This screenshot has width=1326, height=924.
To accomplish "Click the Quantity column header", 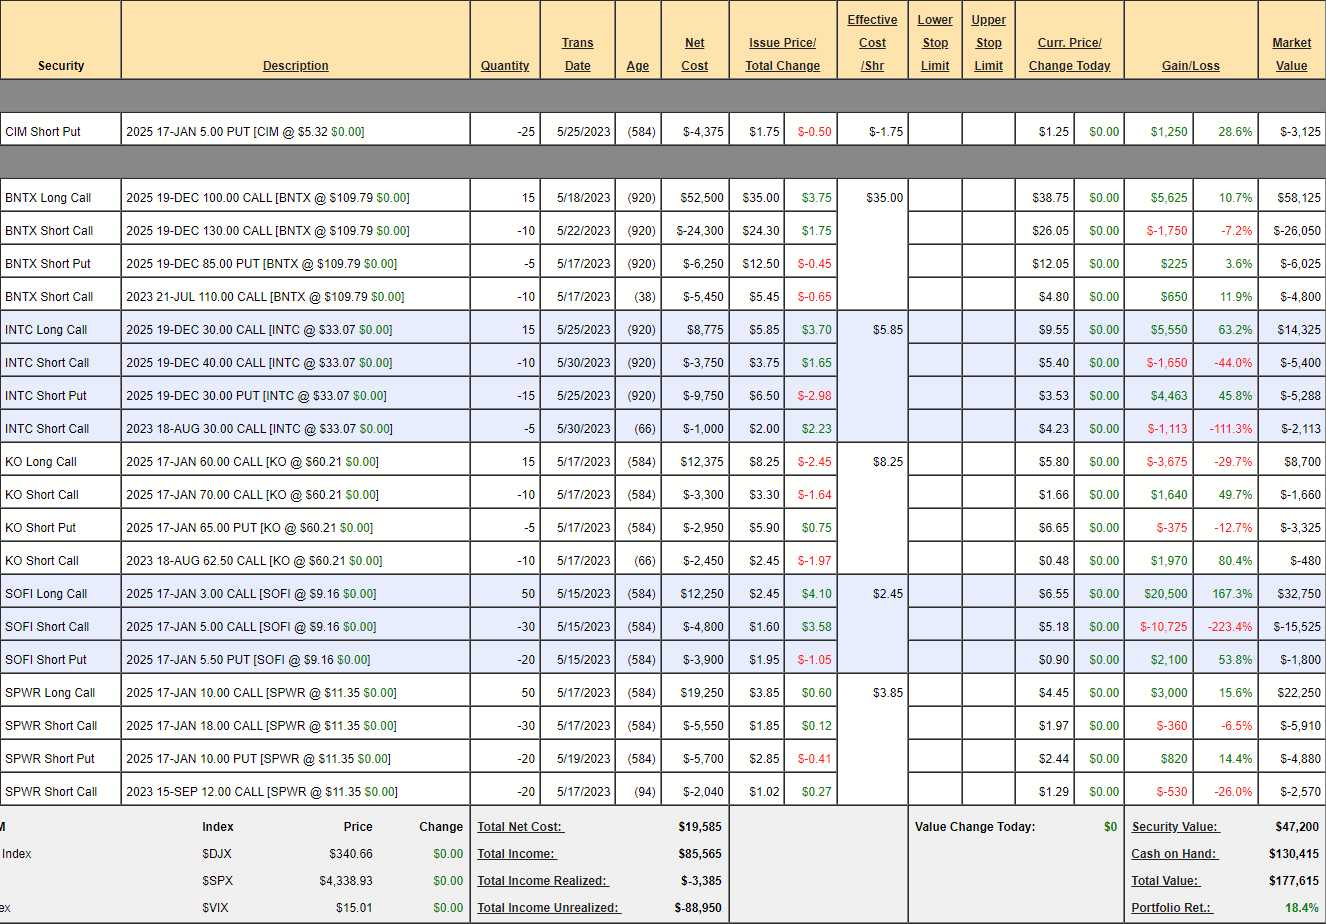I will [x=504, y=66].
